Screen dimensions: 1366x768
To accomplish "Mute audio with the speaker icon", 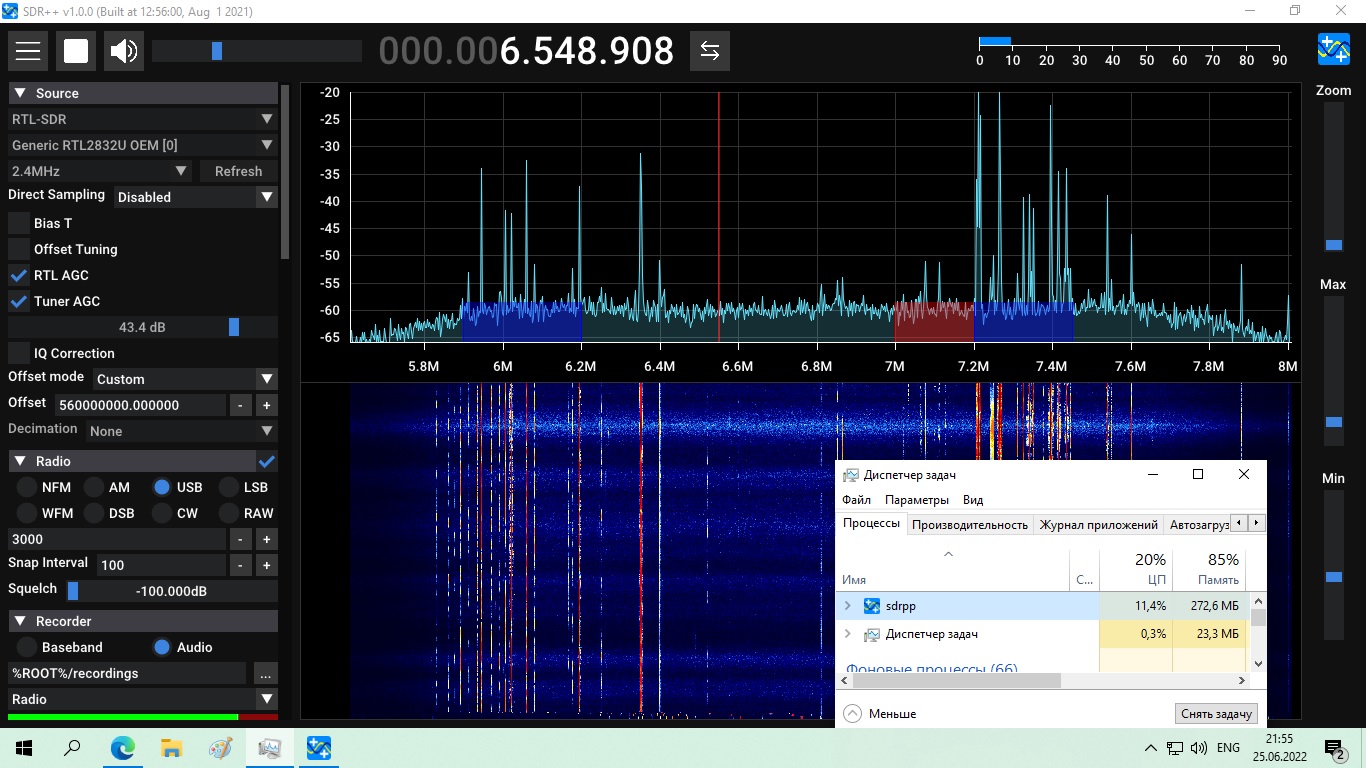I will click(124, 51).
